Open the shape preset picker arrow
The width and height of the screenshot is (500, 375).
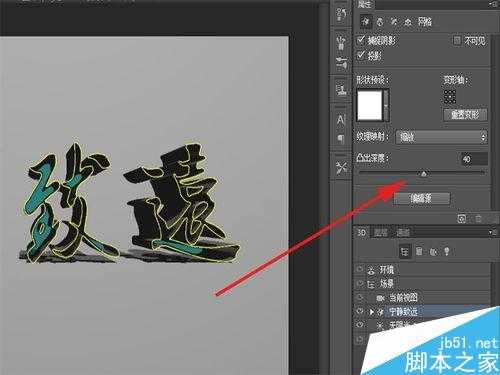(x=386, y=105)
